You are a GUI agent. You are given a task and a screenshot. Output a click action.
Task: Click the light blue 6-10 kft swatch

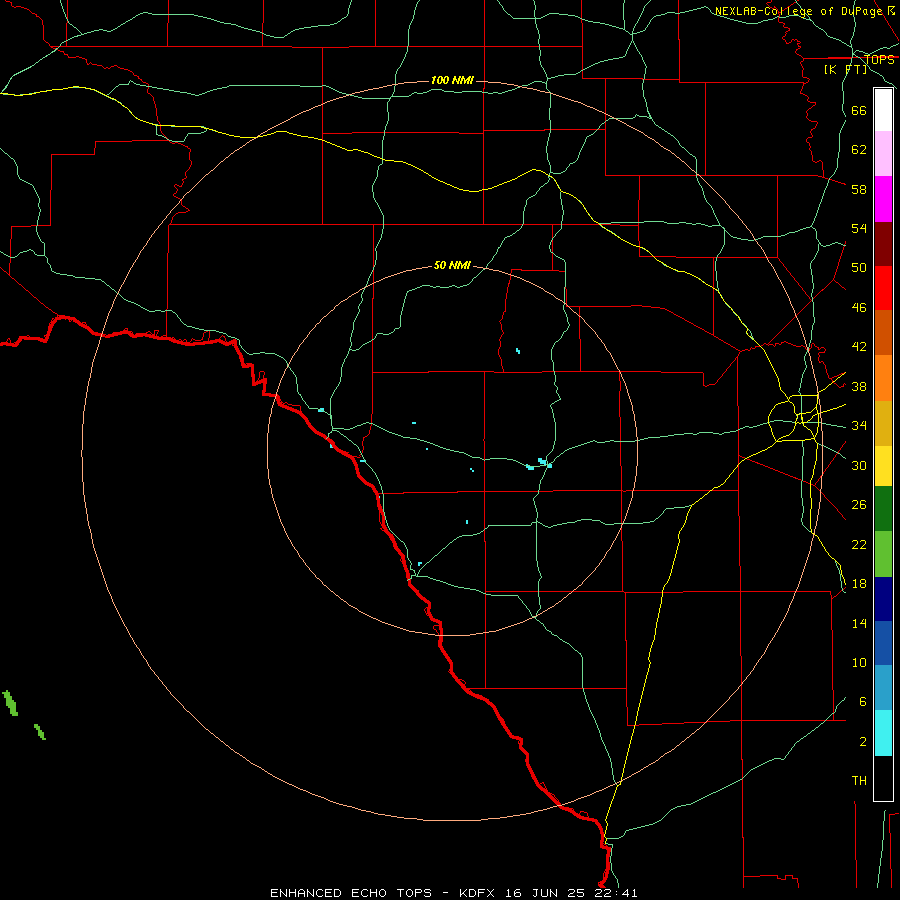(x=883, y=688)
